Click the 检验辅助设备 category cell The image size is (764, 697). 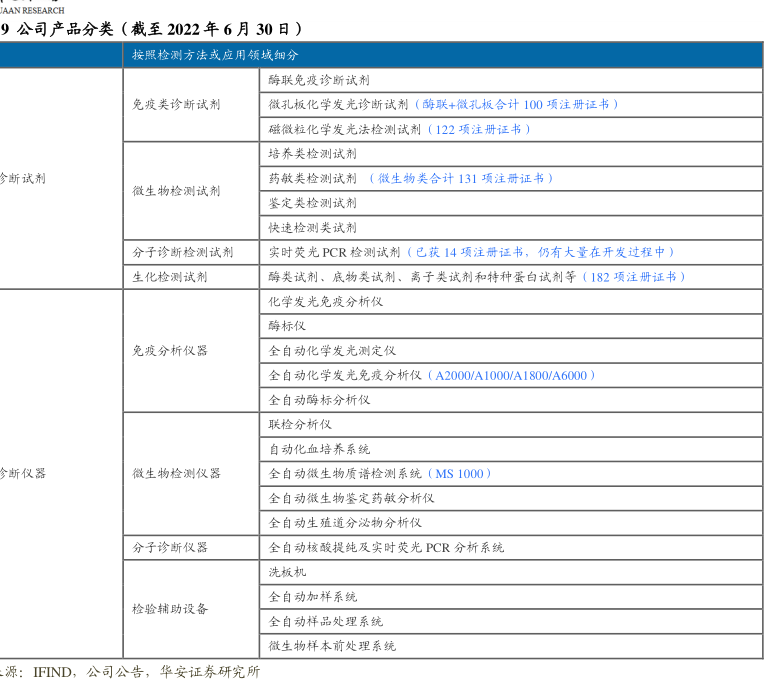[191, 609]
